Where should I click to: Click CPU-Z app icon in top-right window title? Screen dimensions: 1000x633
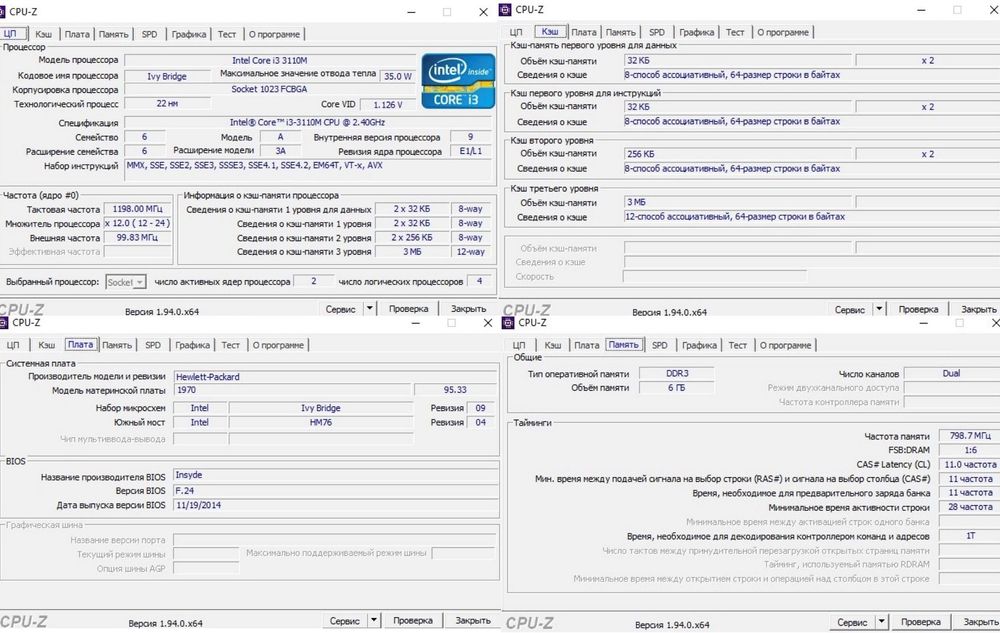506,10
